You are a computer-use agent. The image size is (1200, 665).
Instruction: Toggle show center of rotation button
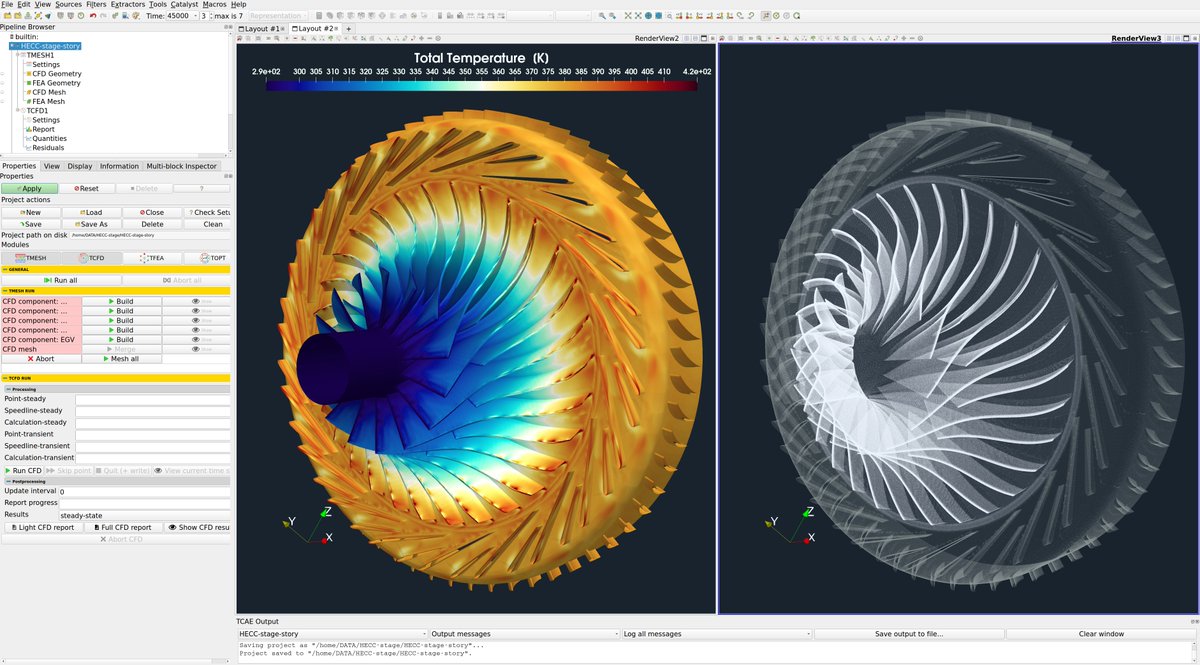[x=776, y=17]
